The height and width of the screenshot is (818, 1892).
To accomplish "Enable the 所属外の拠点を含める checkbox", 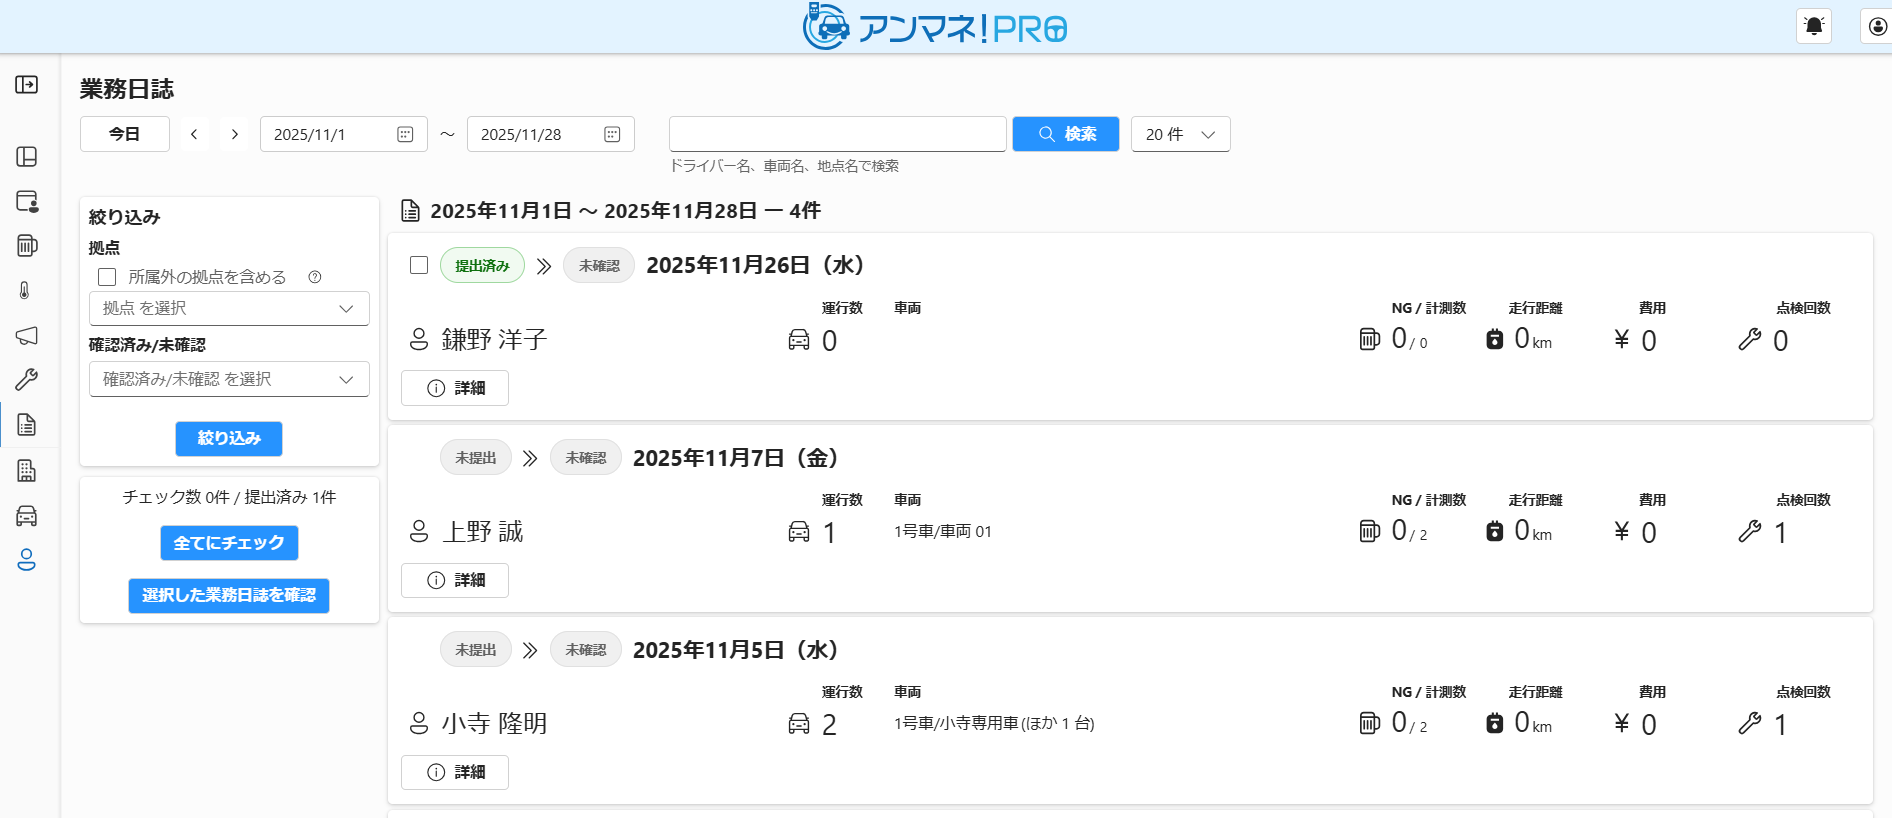I will click(x=107, y=277).
